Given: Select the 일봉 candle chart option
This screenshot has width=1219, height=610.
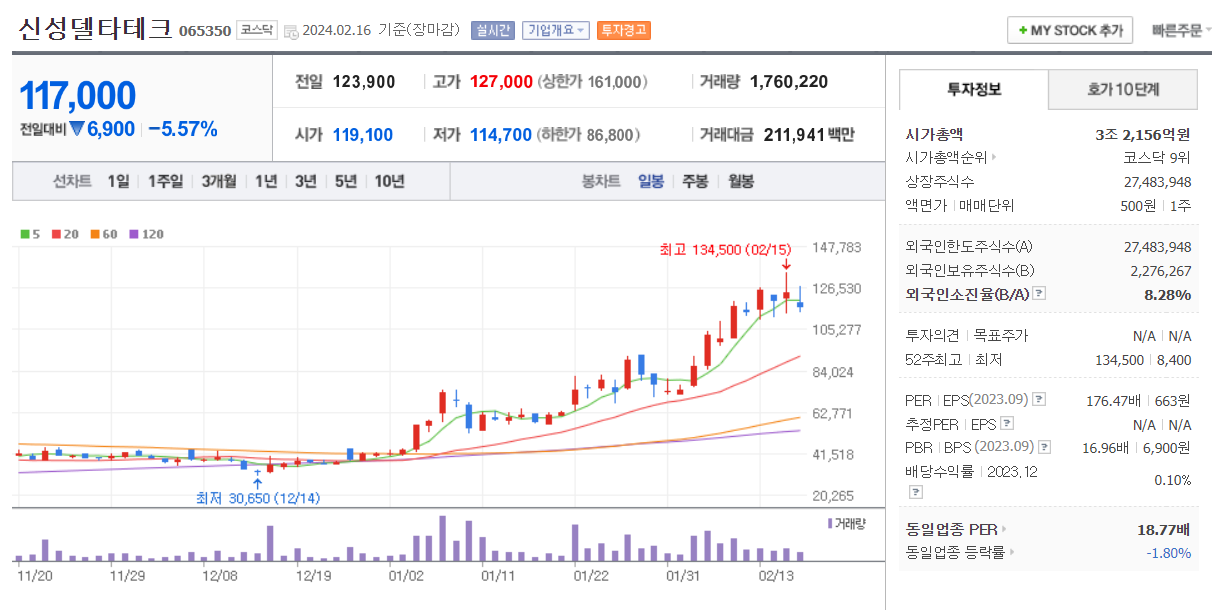Looking at the screenshot, I should pyautogui.click(x=650, y=181).
